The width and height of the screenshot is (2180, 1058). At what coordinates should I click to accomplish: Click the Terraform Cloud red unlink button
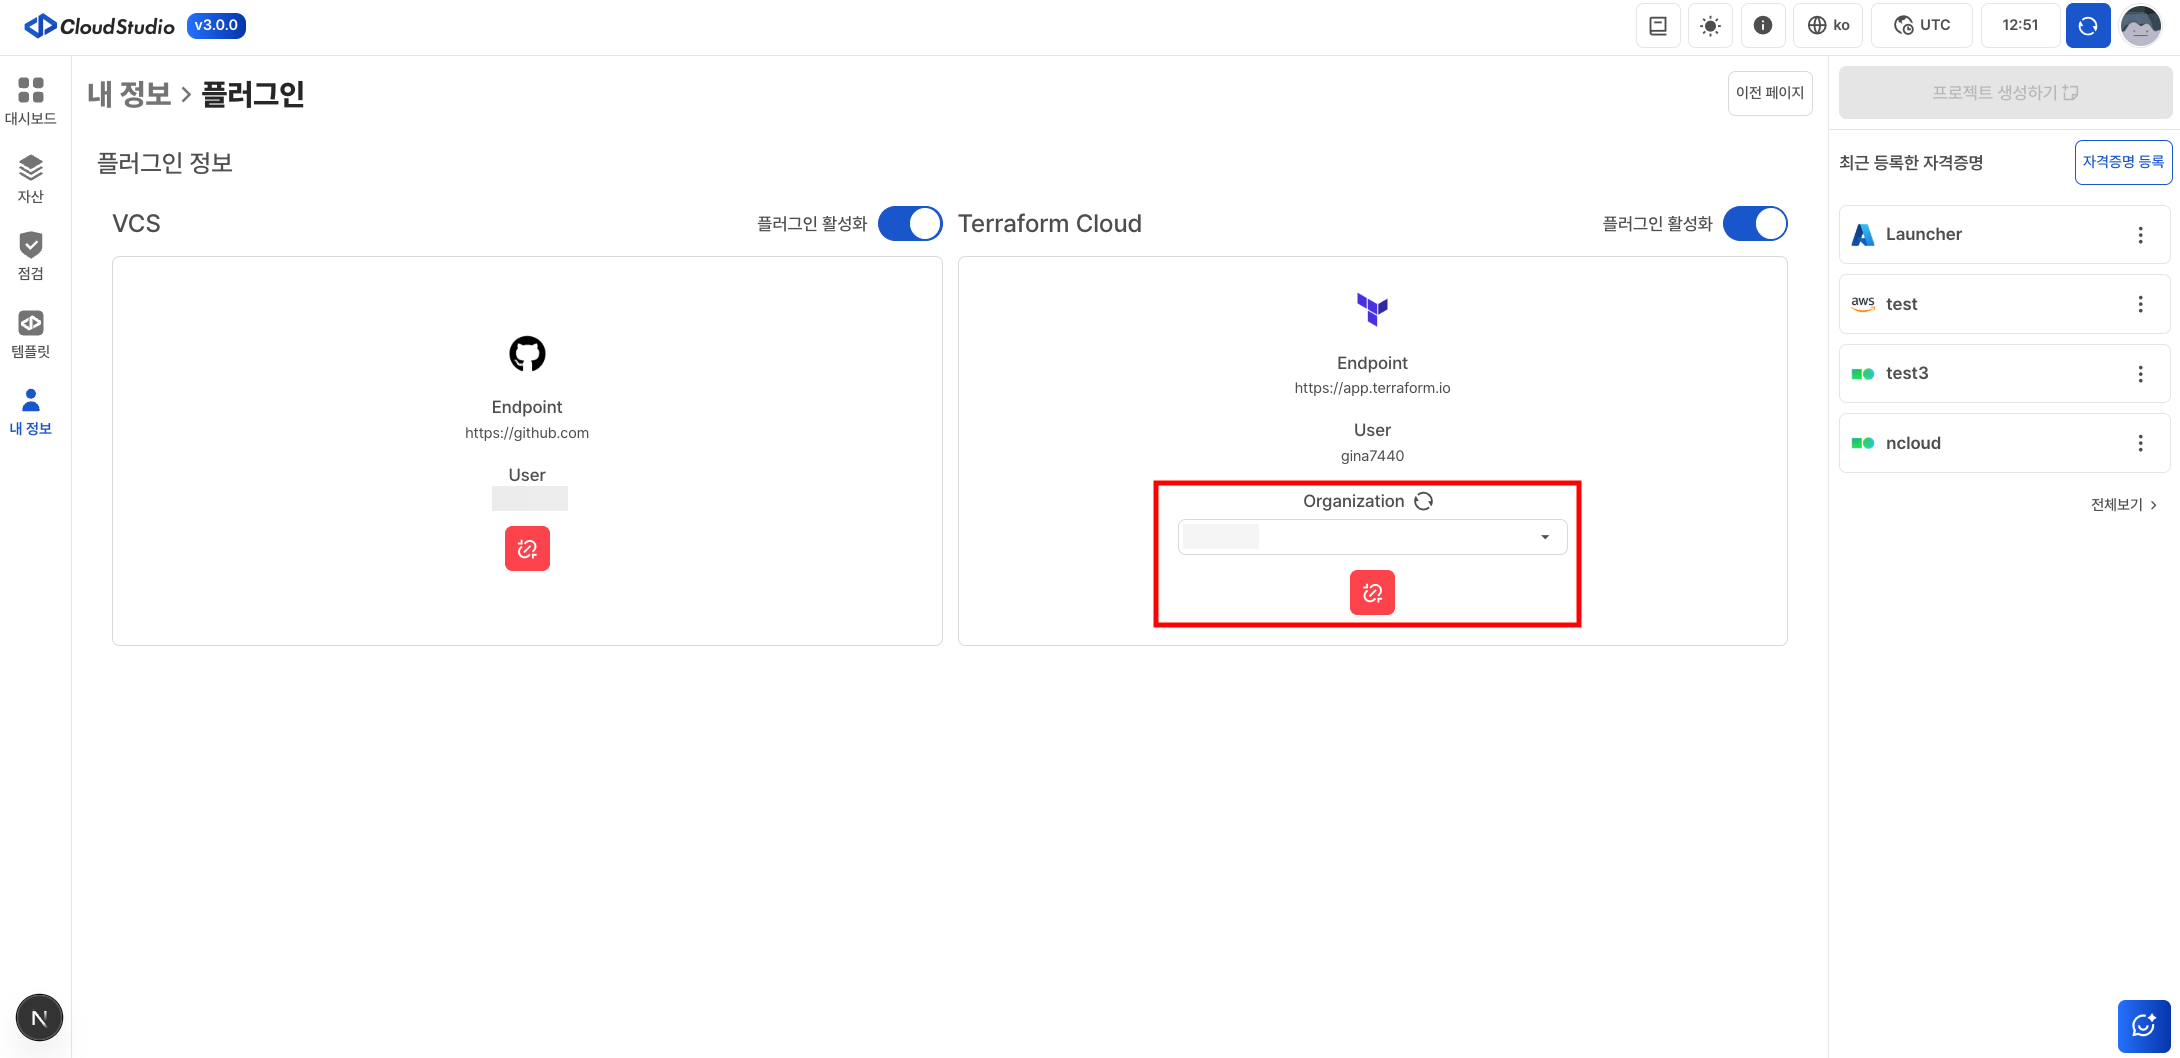pyautogui.click(x=1372, y=593)
